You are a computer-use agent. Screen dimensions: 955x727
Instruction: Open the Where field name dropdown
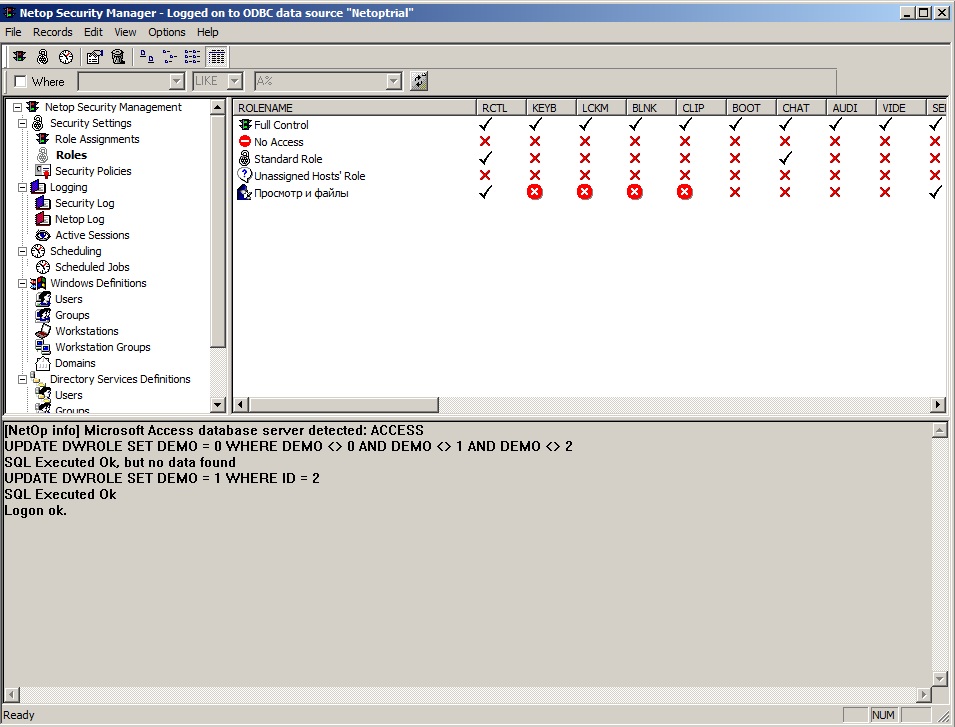tap(177, 81)
